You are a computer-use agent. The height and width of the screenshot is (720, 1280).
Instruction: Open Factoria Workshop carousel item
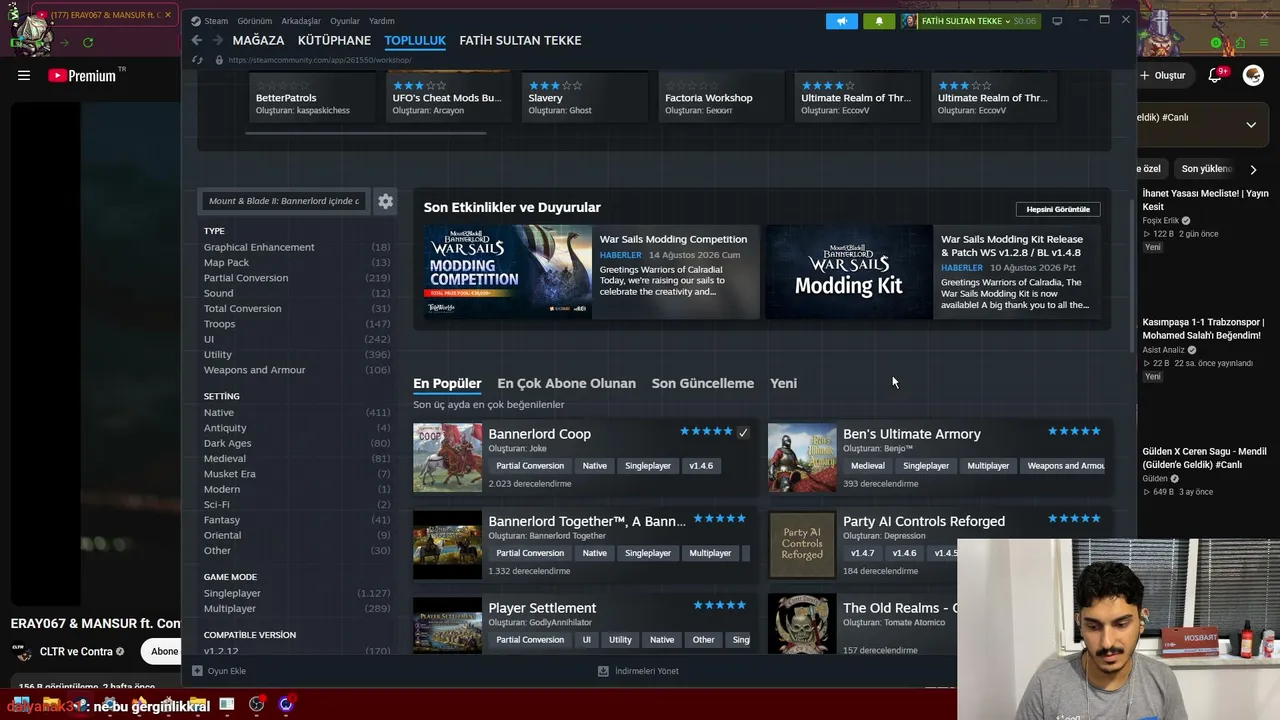click(709, 98)
